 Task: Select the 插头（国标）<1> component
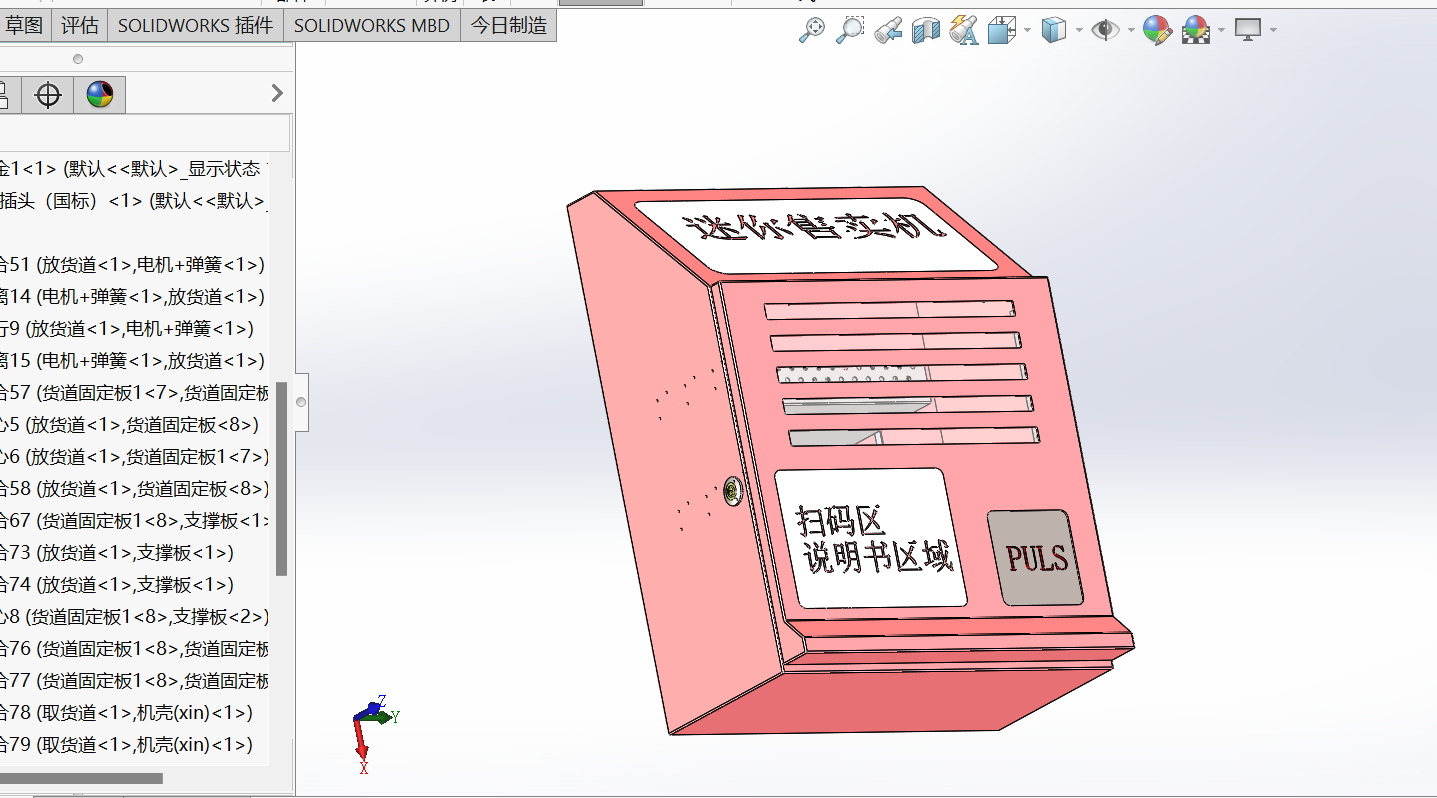coord(134,201)
